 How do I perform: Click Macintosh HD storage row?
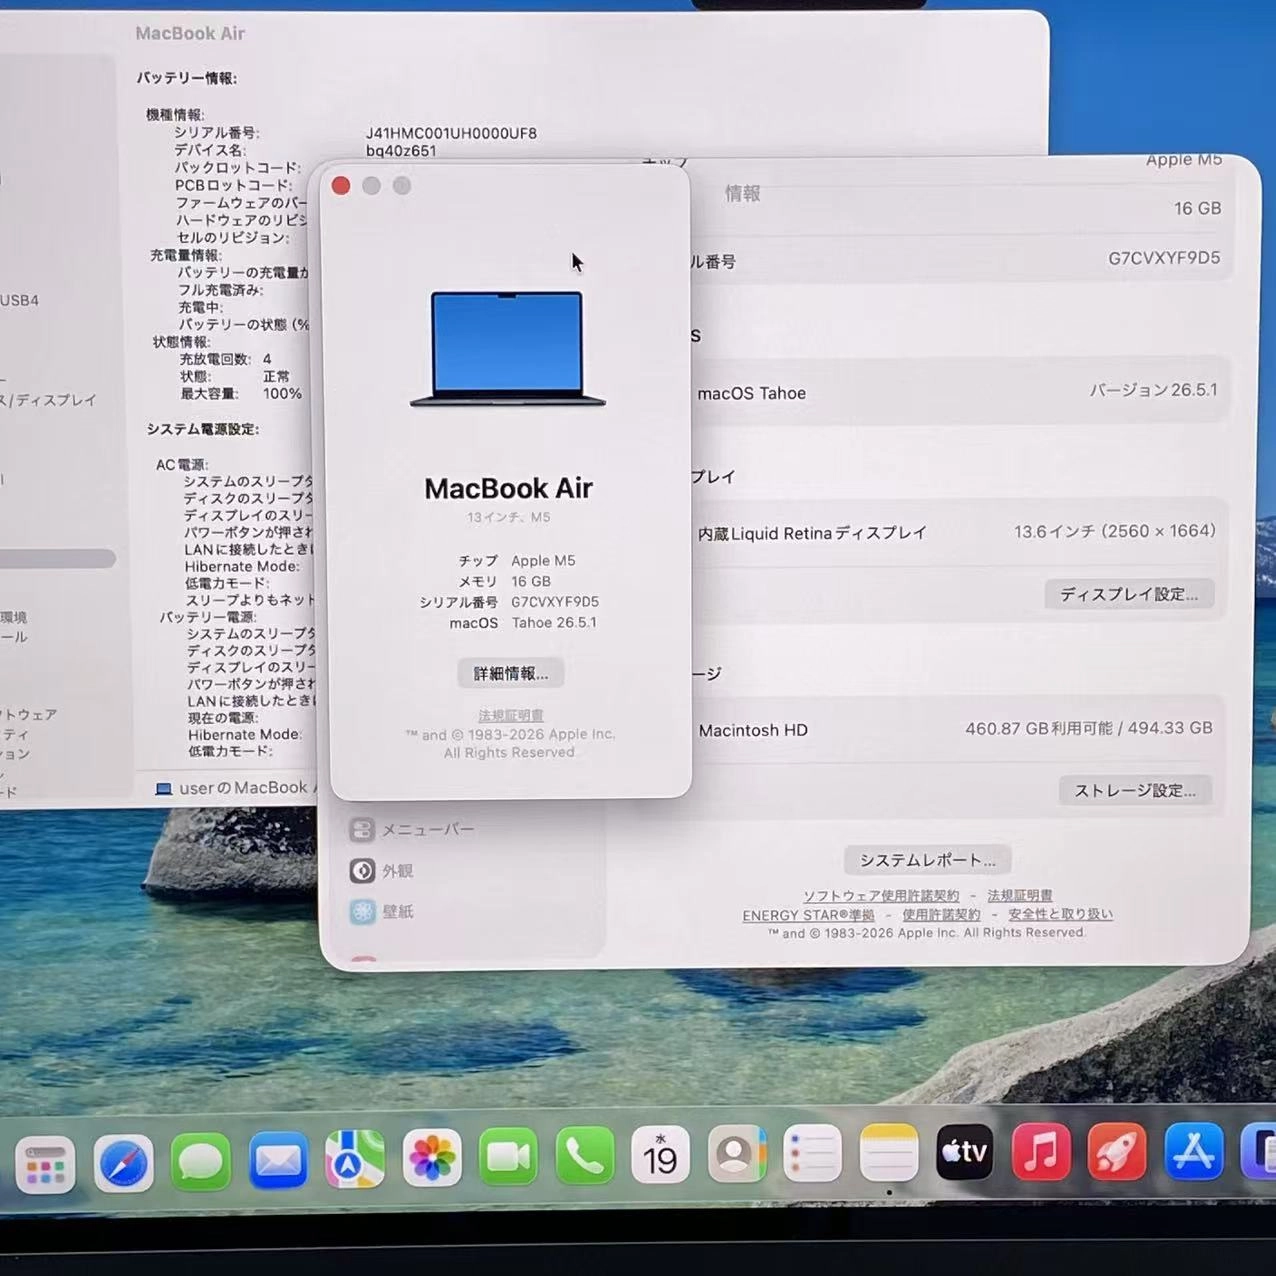pyautogui.click(x=957, y=729)
